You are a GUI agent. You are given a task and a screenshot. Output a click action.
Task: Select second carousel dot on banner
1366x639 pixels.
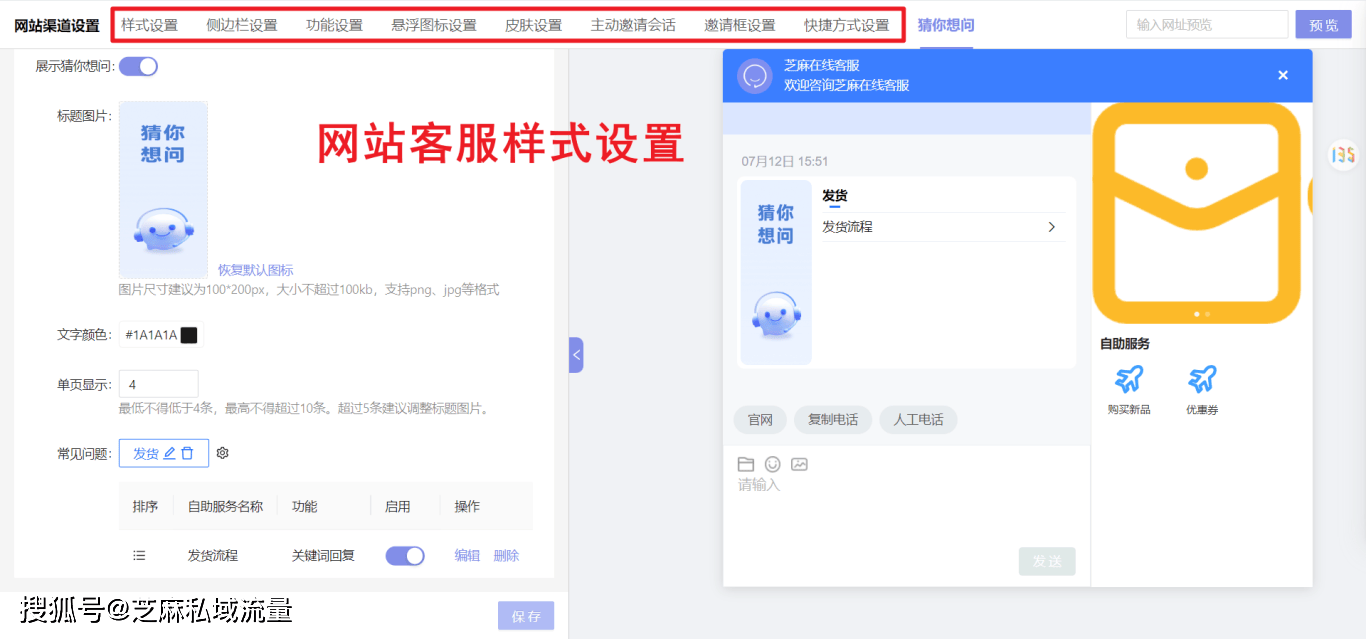[1207, 314]
